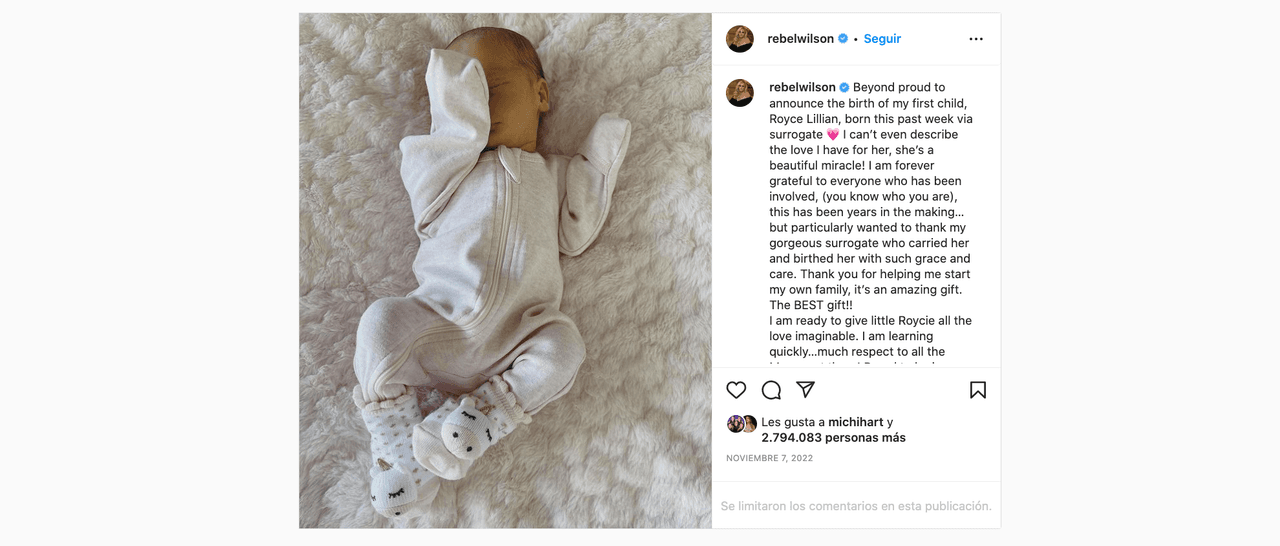Click the baby photo in the post
Screen dimensions: 1280x546
(505, 271)
